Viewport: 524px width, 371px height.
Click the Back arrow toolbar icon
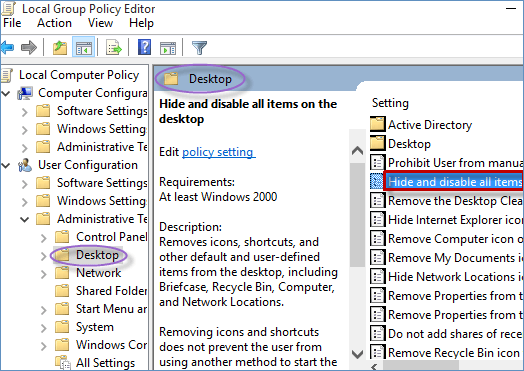(x=7, y=47)
